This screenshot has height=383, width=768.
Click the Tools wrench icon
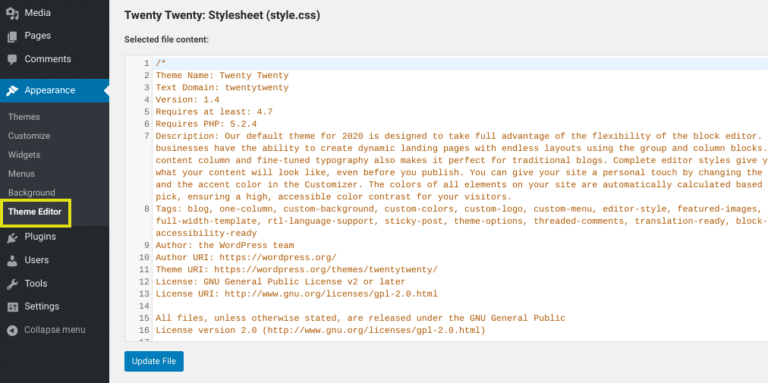(13, 284)
